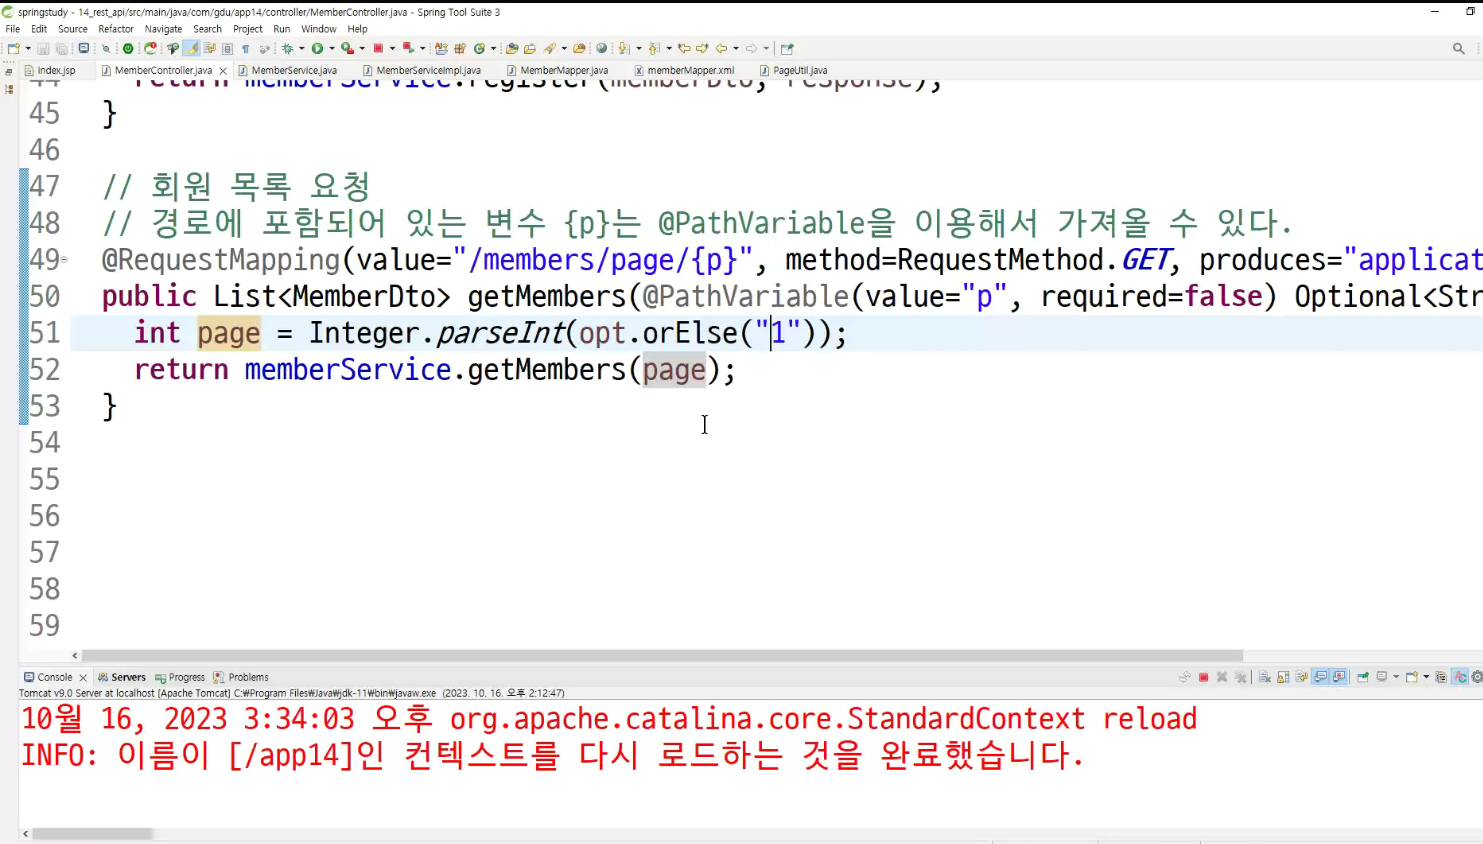Viewport: 1483px width, 844px height.
Task: Click the word memberService on line 52
Action: pos(348,369)
